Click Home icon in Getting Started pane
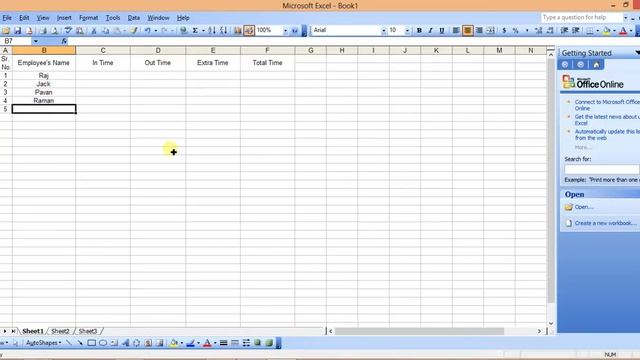This screenshot has height=360, width=640. [596, 64]
